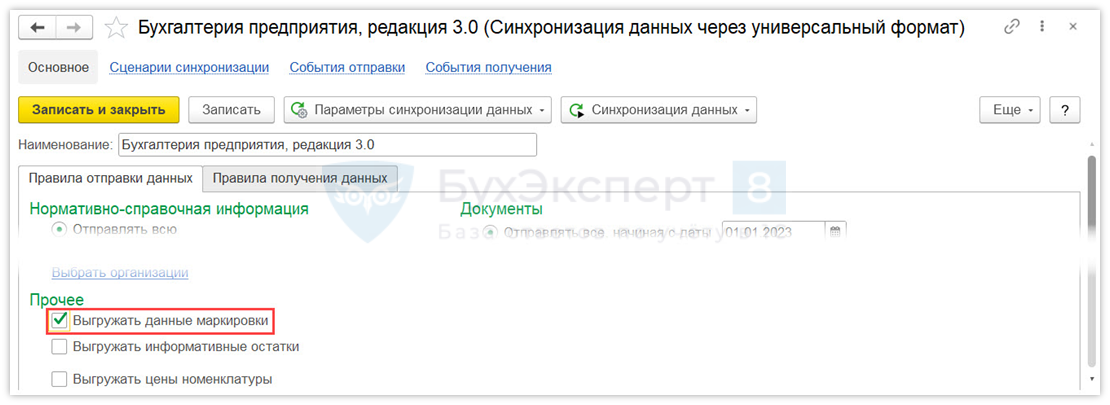The image size is (1110, 405).
Task: Open the three-dot window options menu
Action: pyautogui.click(x=1042, y=27)
